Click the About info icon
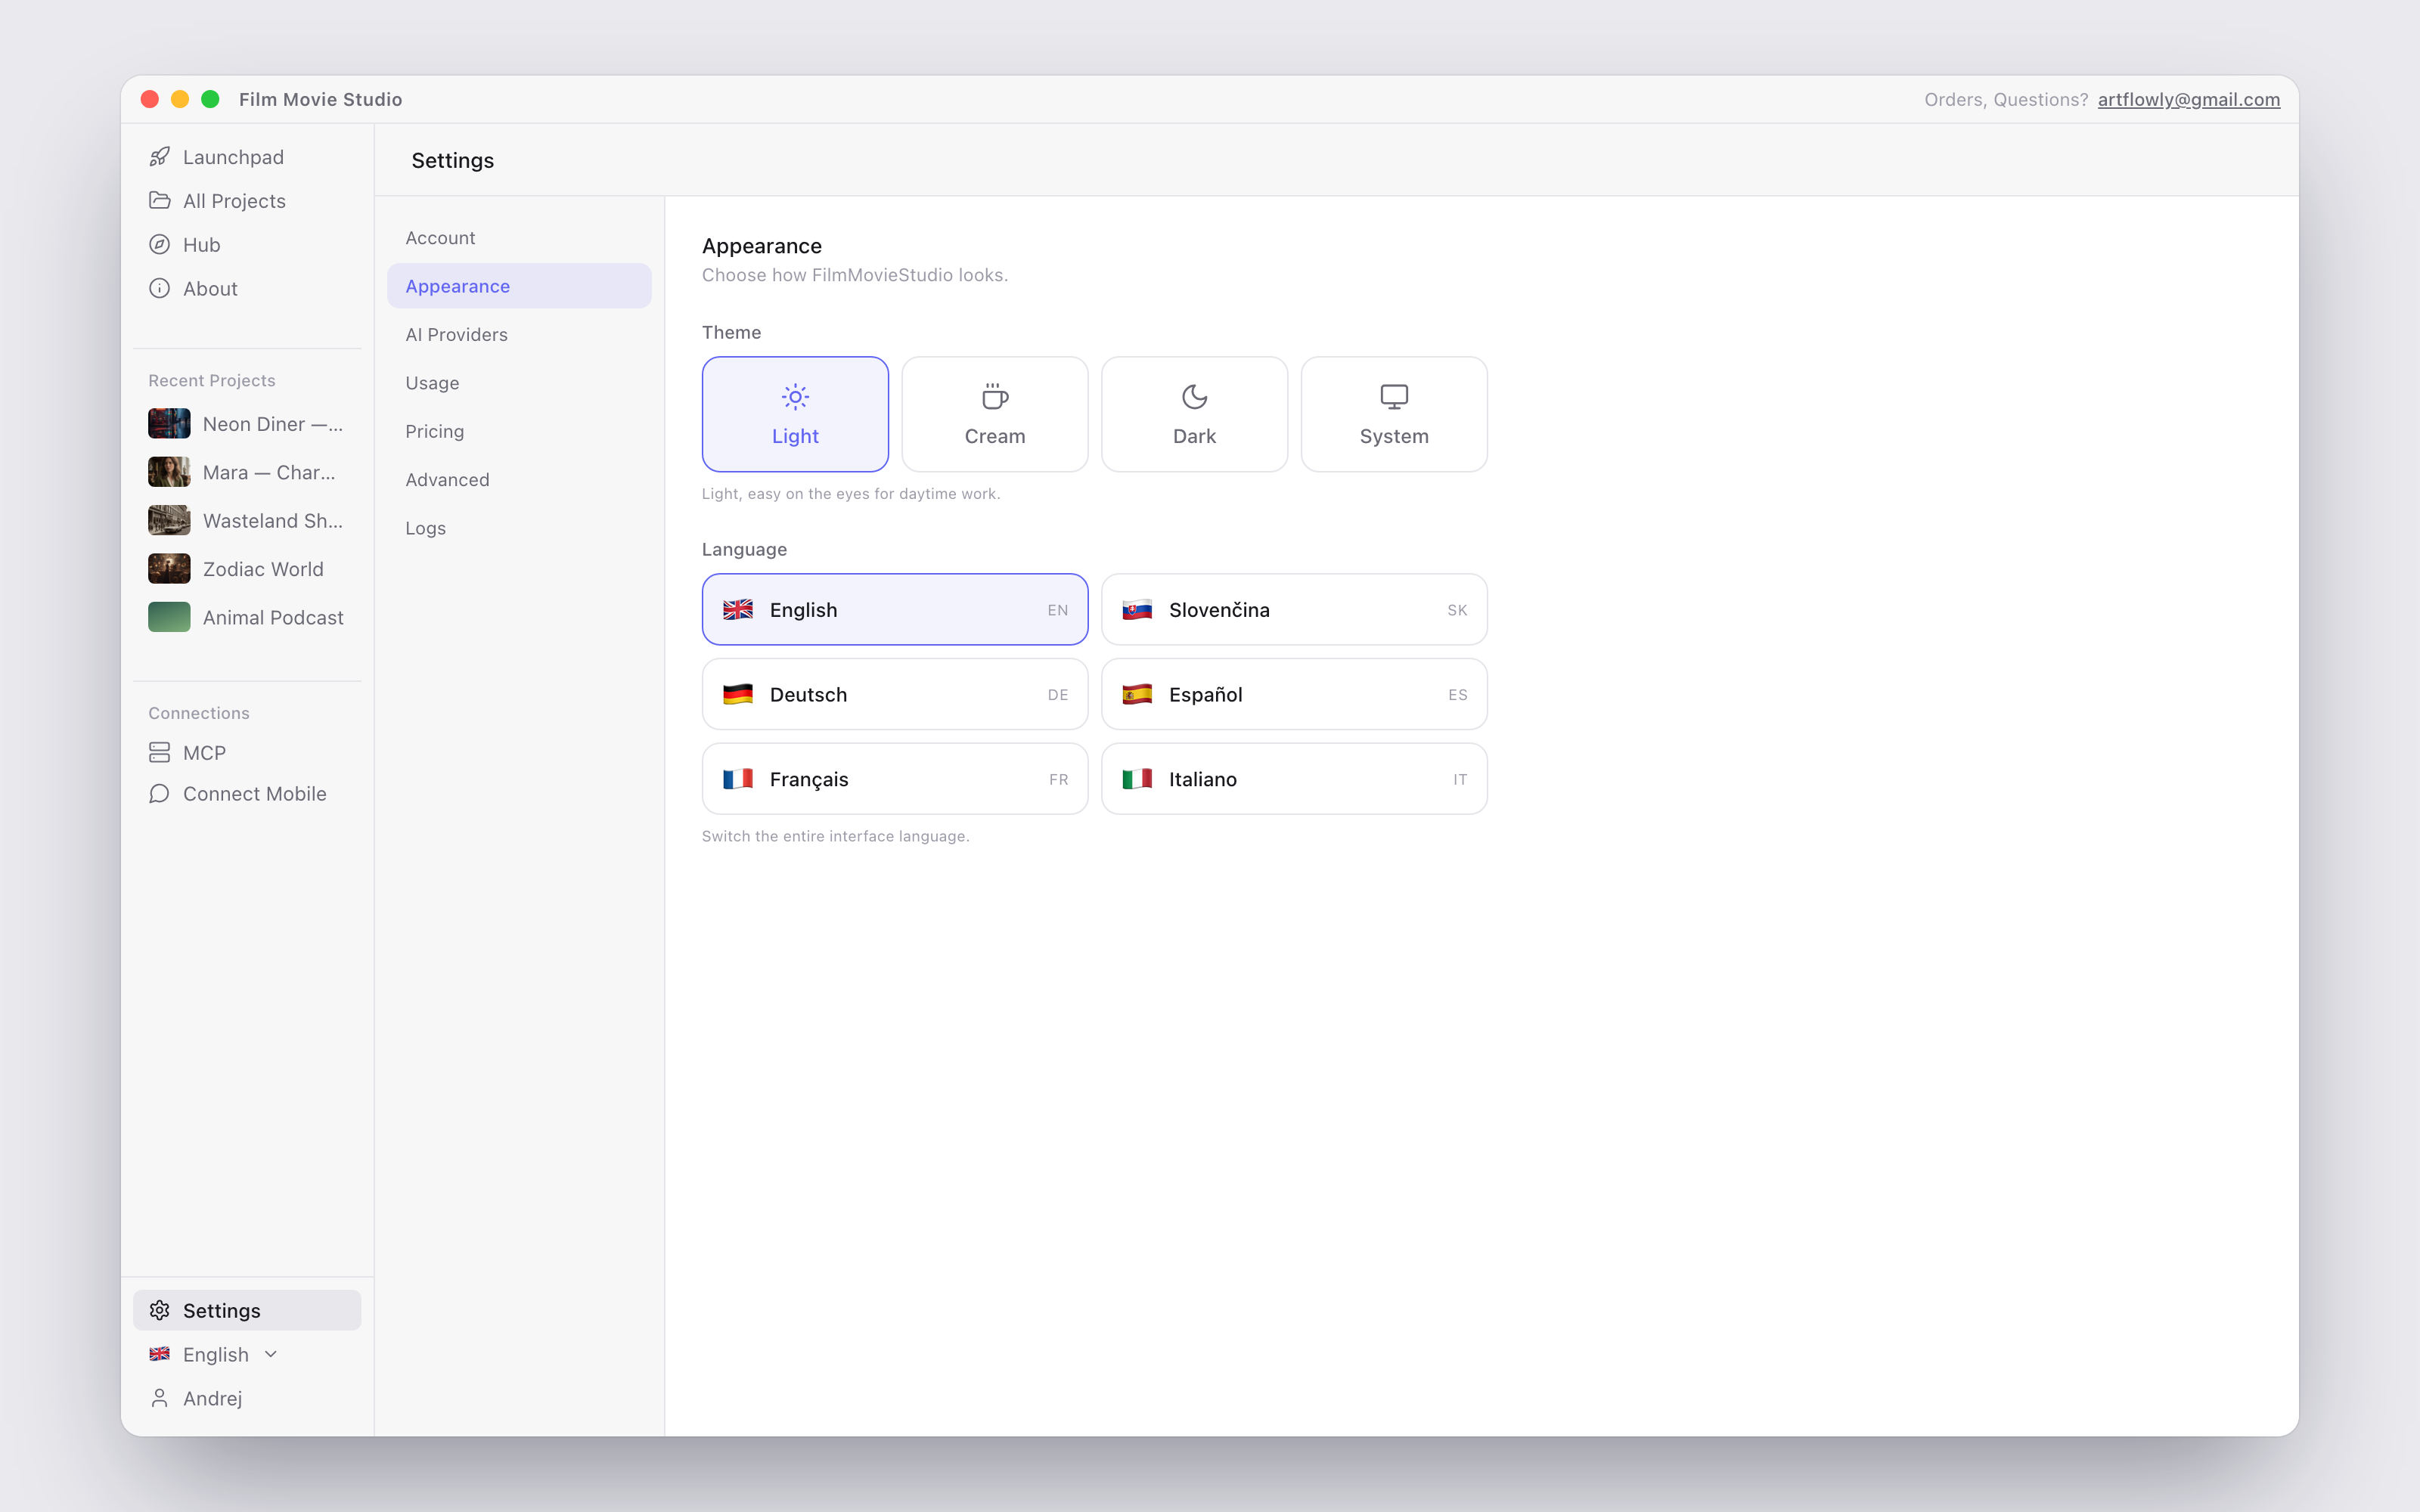This screenshot has width=2420, height=1512. point(159,288)
